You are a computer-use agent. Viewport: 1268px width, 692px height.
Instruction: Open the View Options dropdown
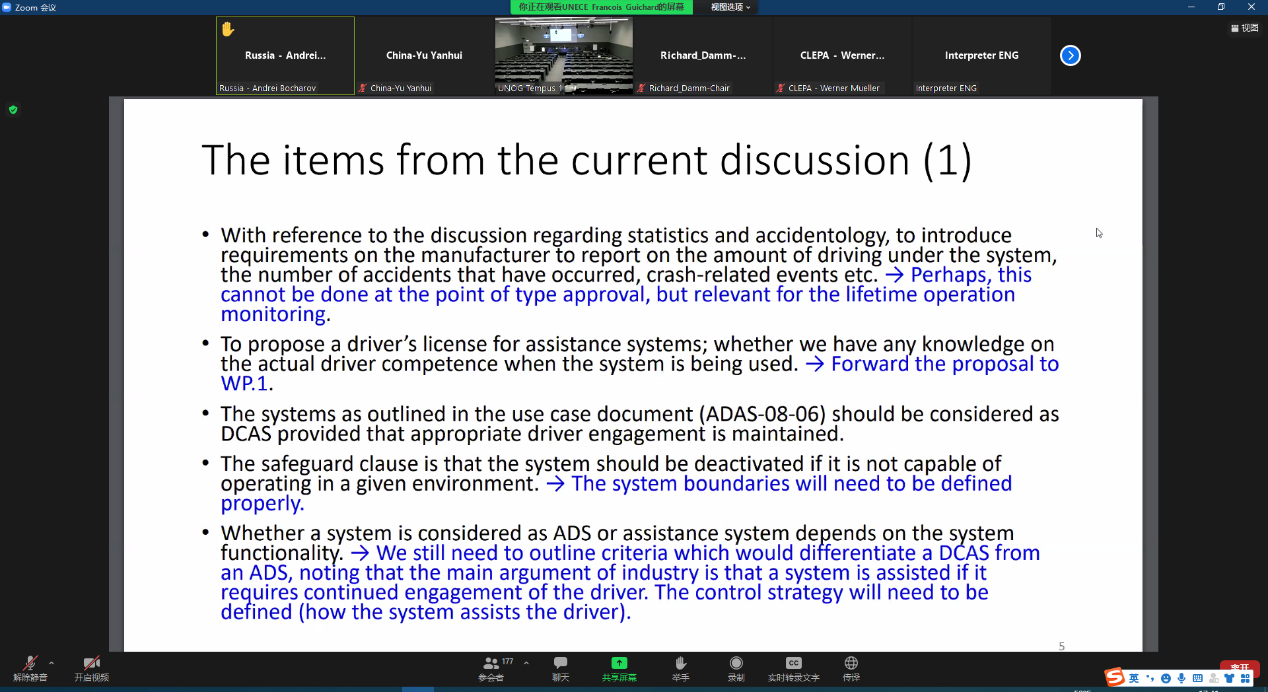[x=730, y=7]
